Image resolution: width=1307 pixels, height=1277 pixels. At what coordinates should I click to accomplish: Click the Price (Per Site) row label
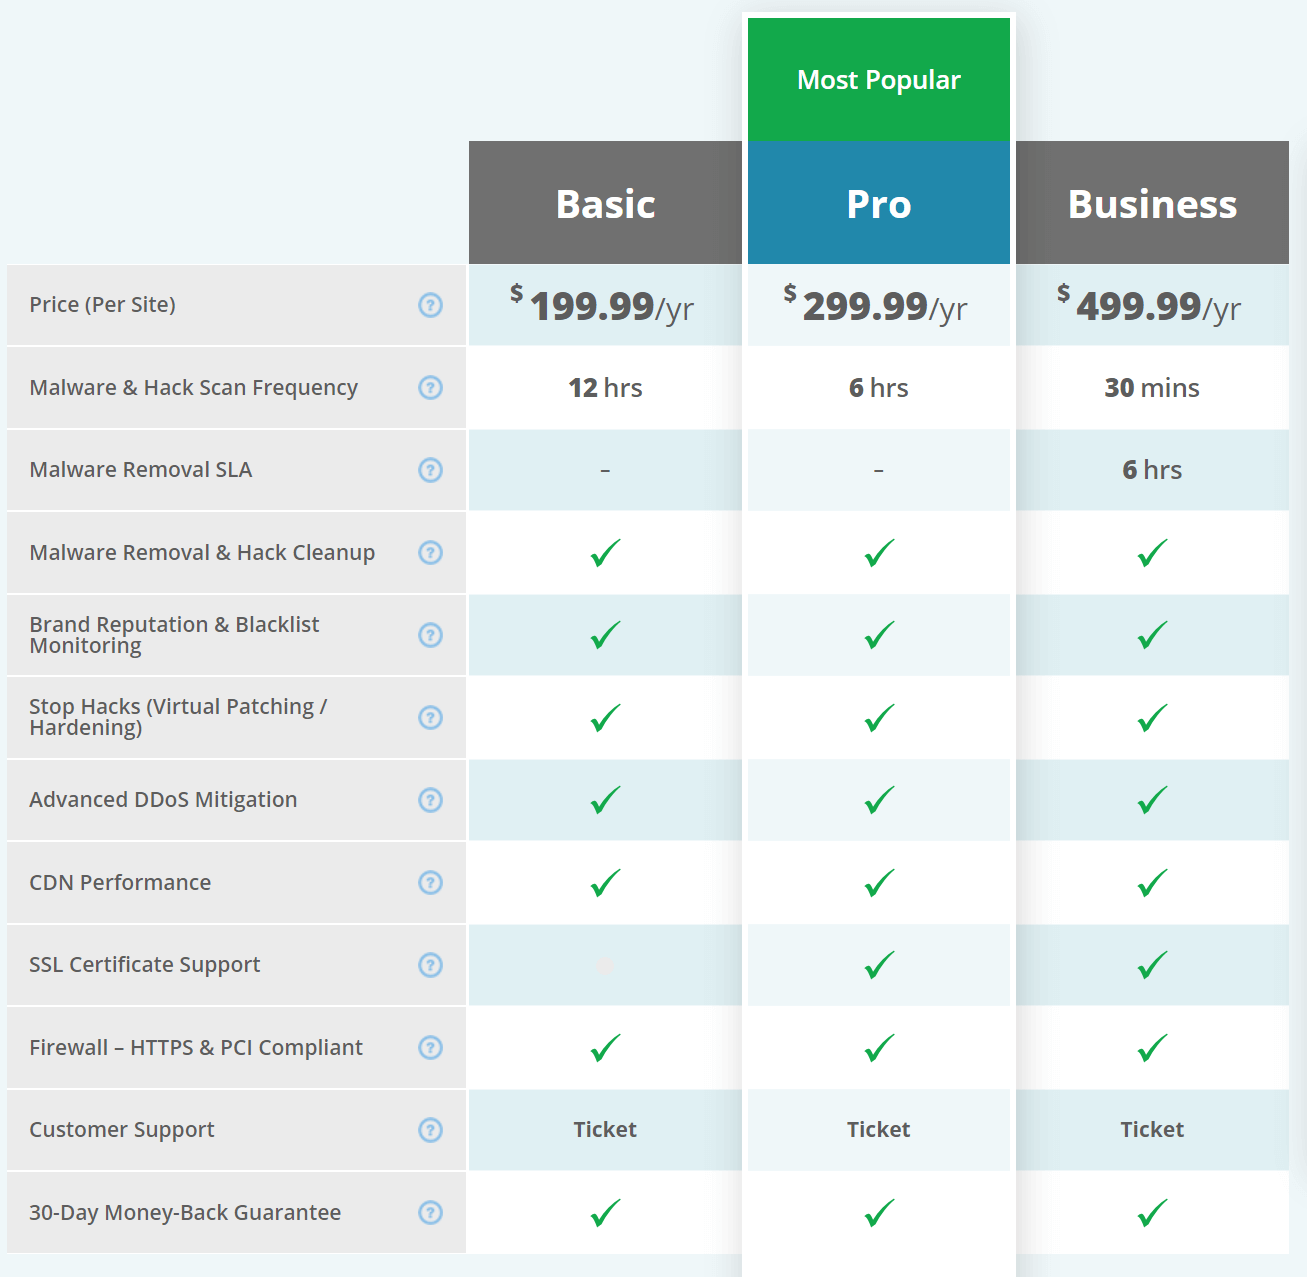[102, 305]
